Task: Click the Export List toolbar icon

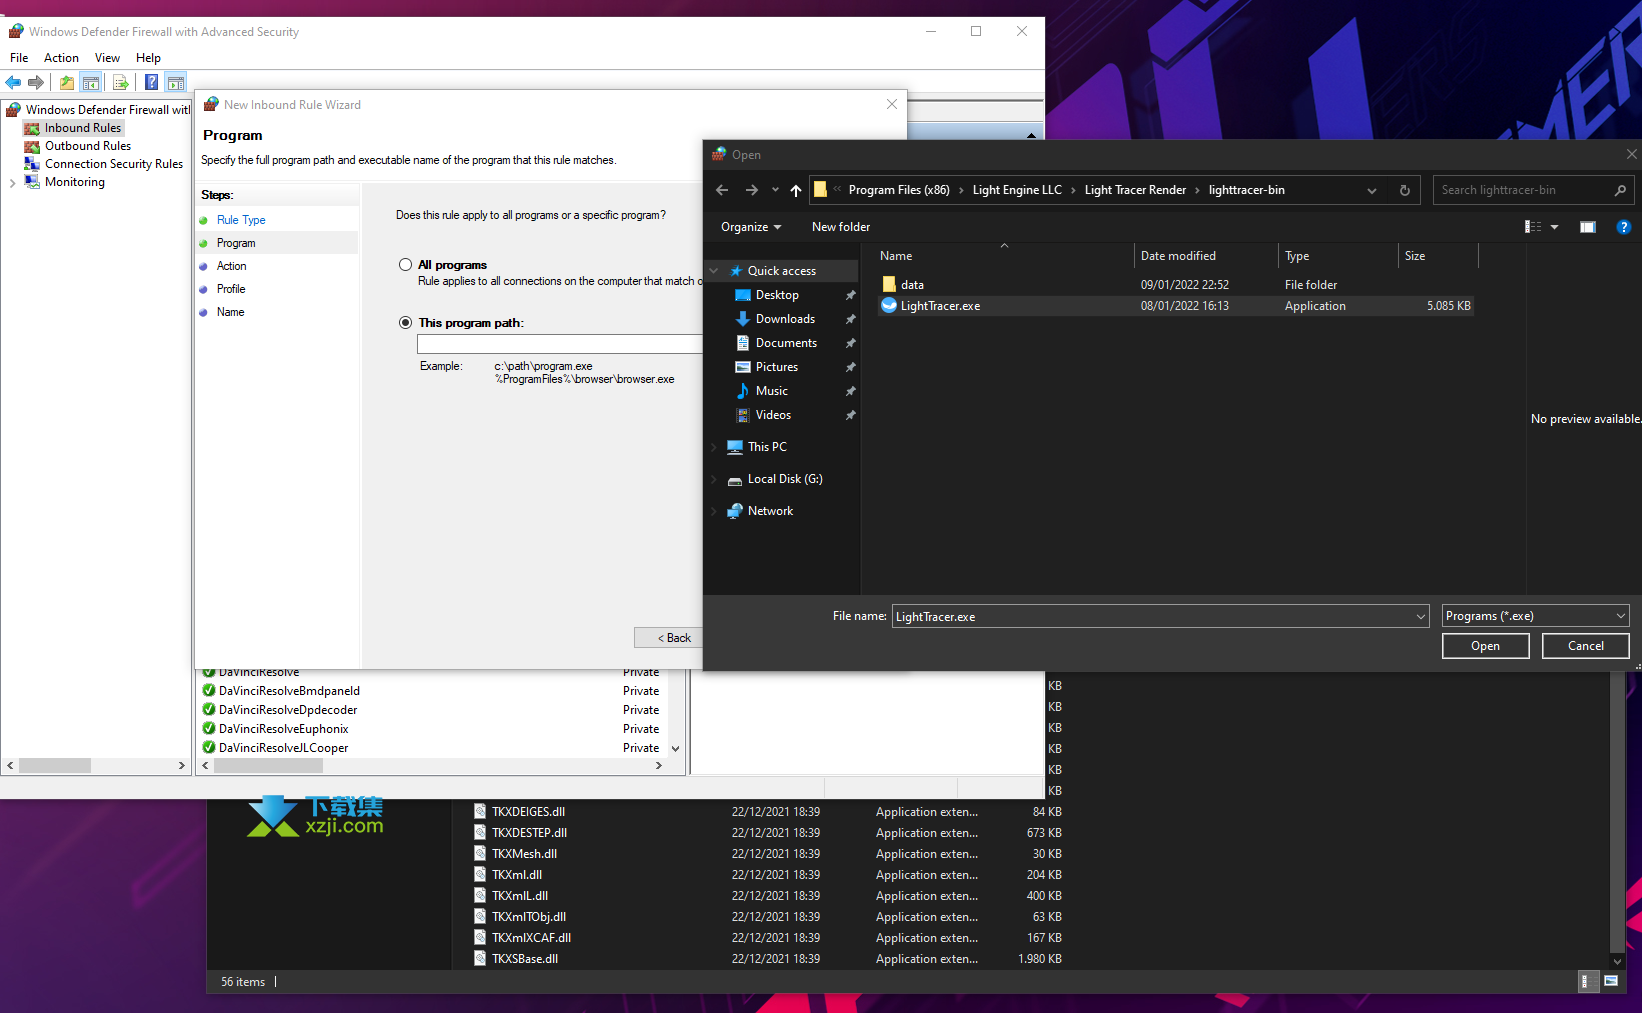Action: coord(121,82)
